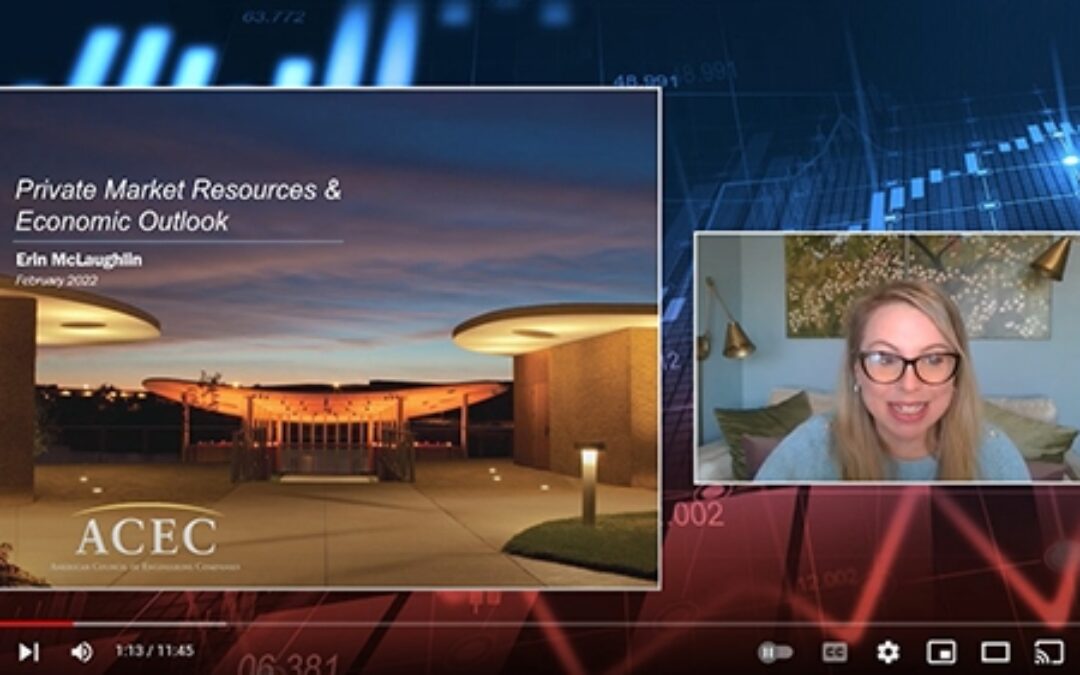Seek to the end of the buffered gray section
This screenshot has height=675, width=1080.
pos(224,624)
